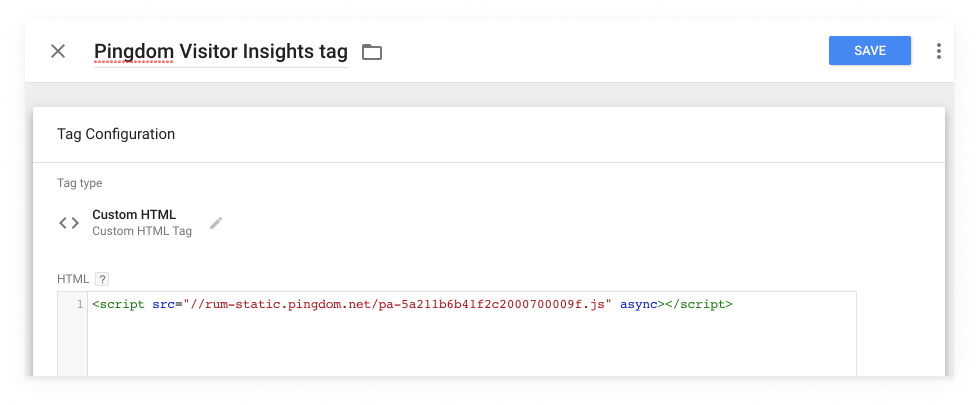This screenshot has width=979, height=405.
Task: Click the Tag type label
Action: (x=79, y=183)
